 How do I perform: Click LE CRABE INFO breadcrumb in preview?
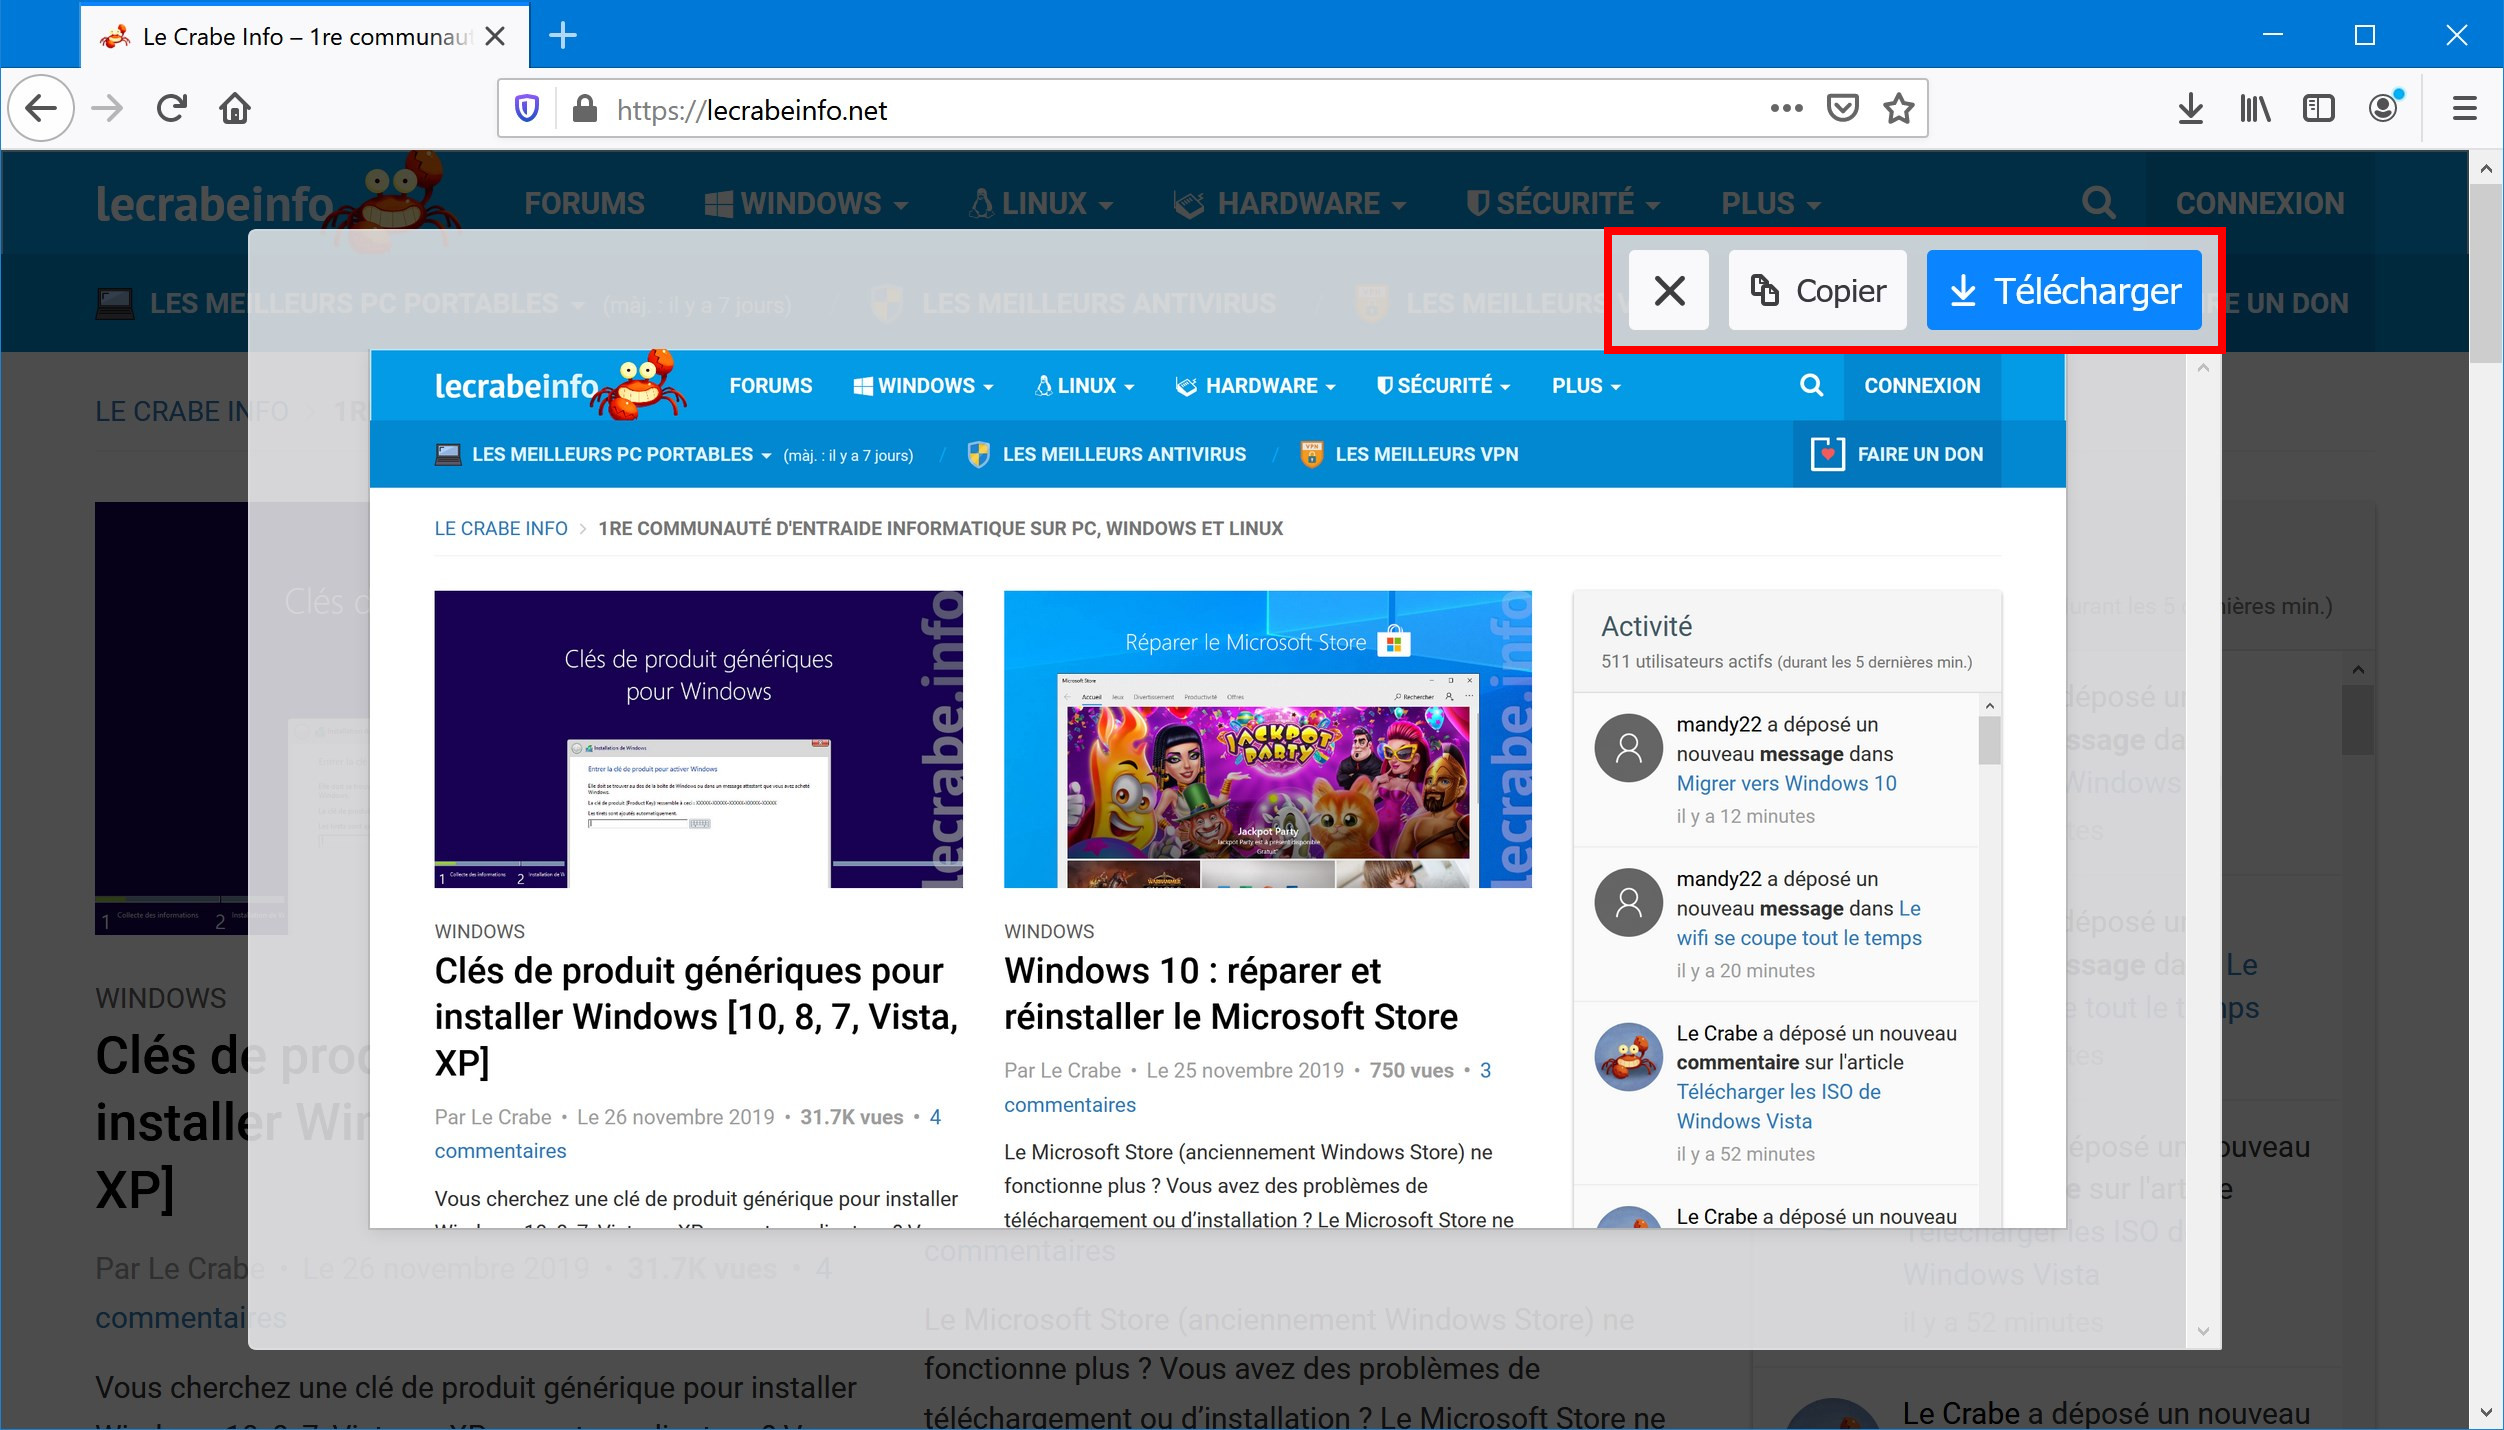coord(501,529)
